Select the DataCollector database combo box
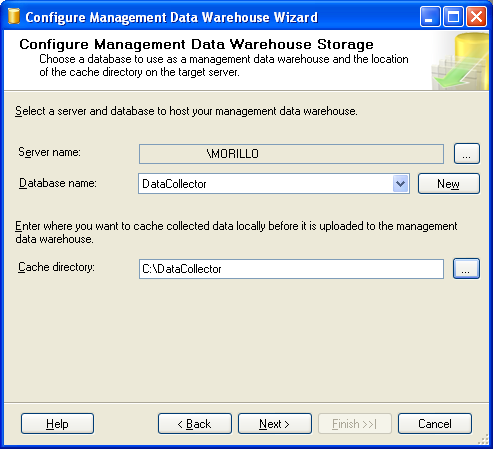The width and height of the screenshot is (493, 449). 274,183
